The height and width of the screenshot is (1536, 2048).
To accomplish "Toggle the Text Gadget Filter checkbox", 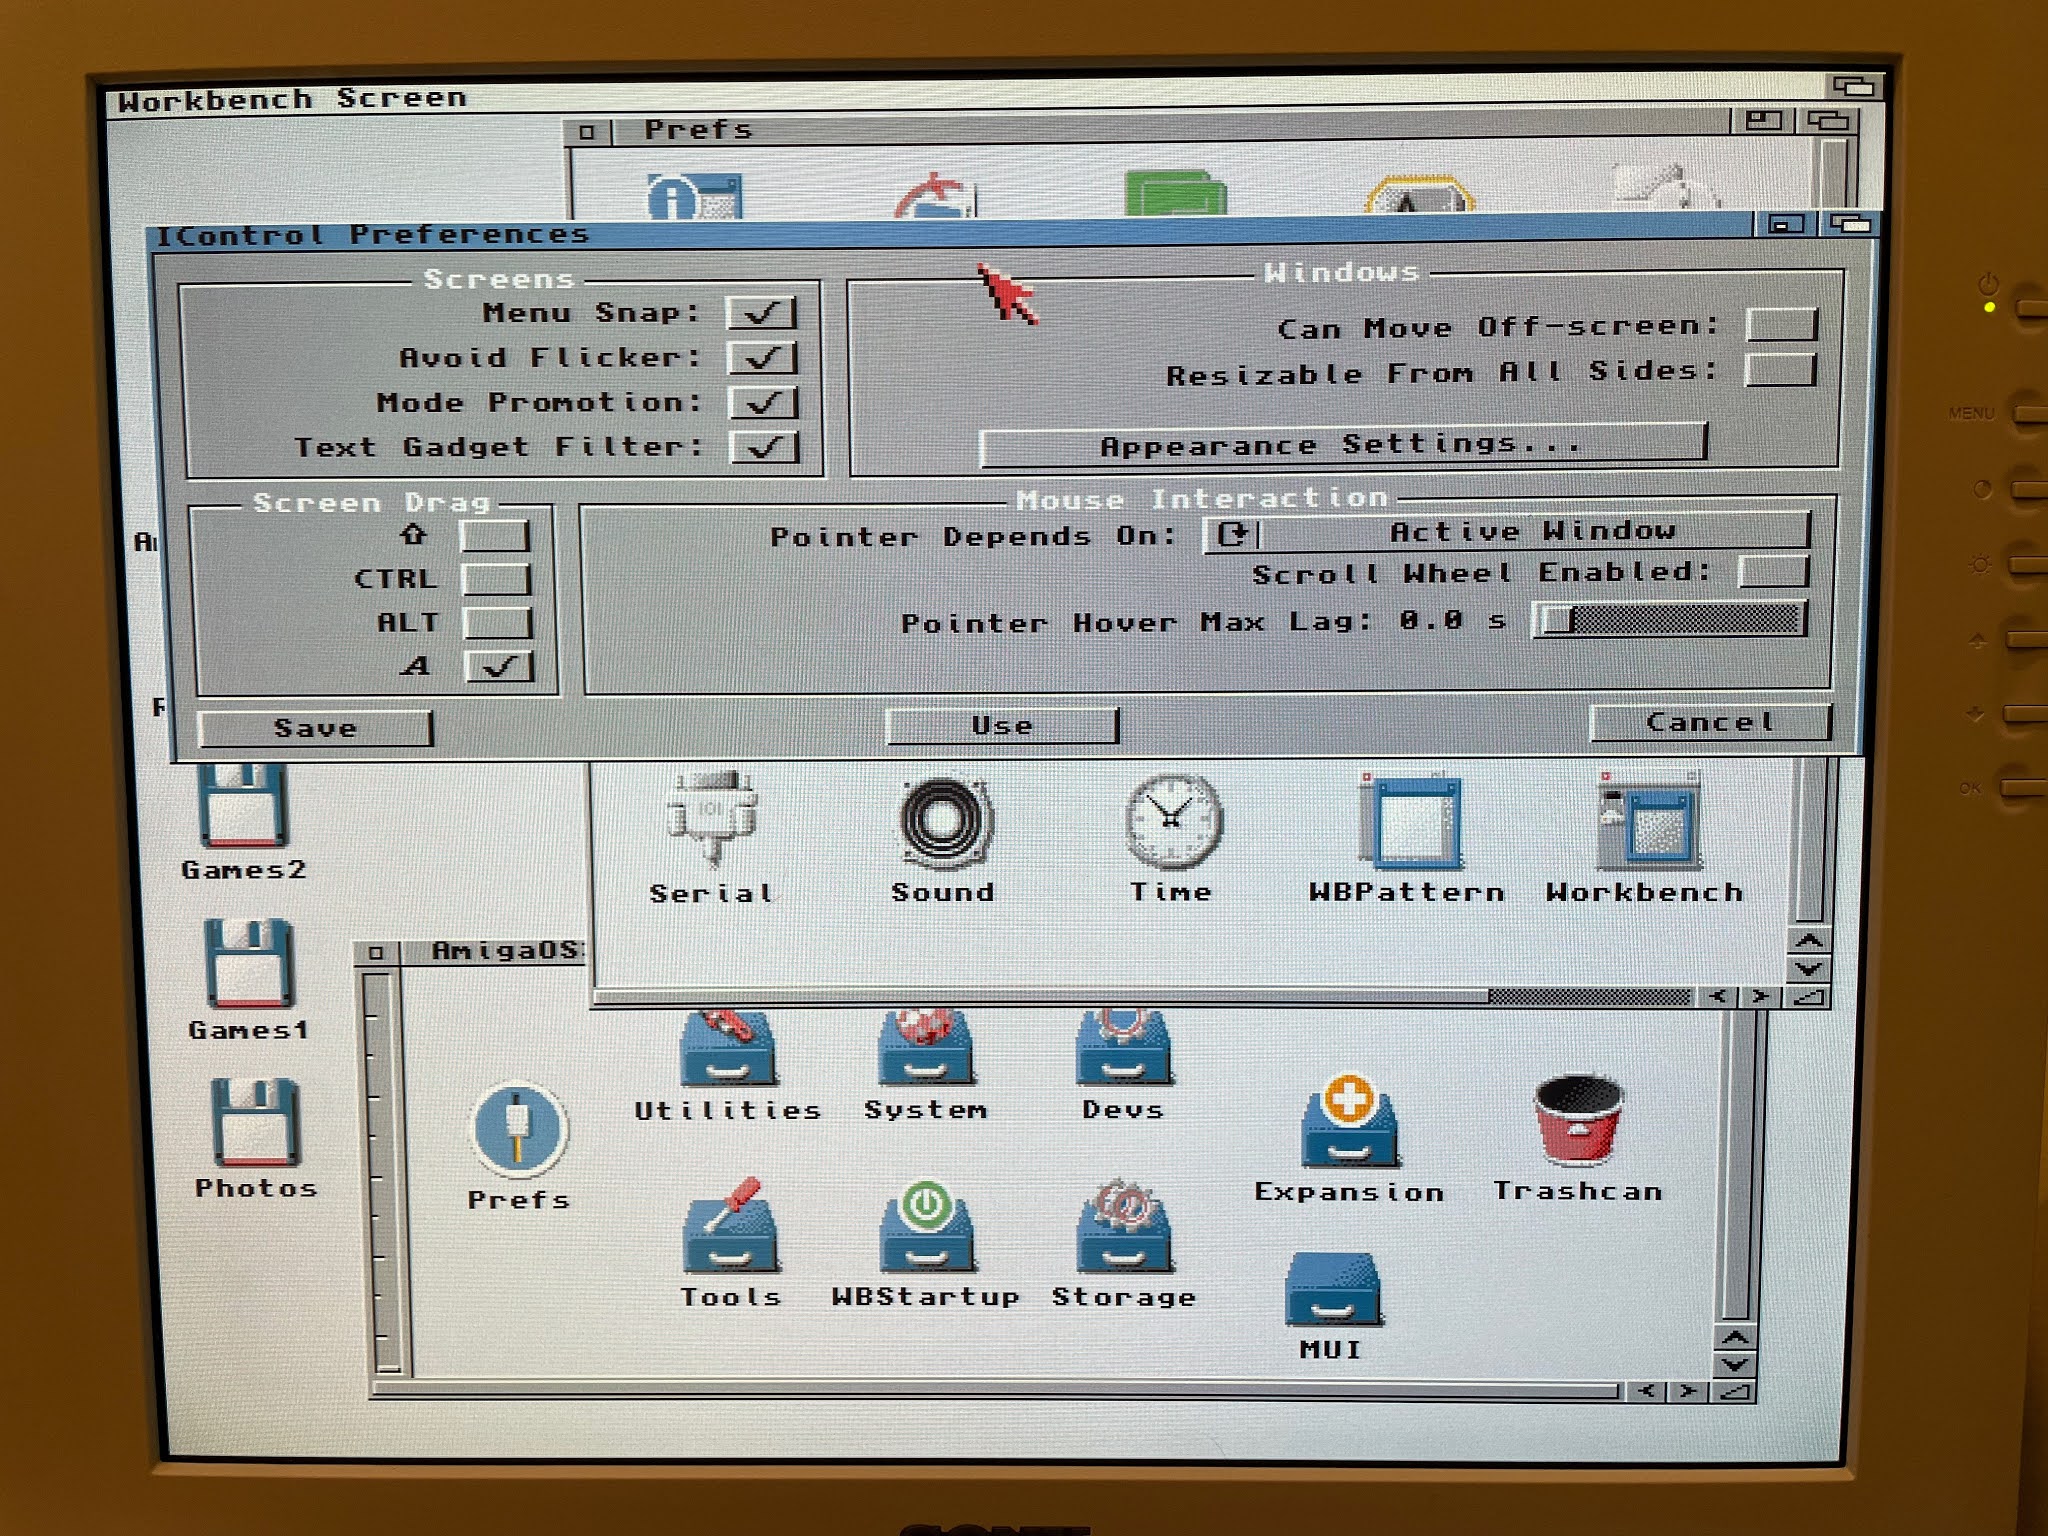I will point(764,447).
